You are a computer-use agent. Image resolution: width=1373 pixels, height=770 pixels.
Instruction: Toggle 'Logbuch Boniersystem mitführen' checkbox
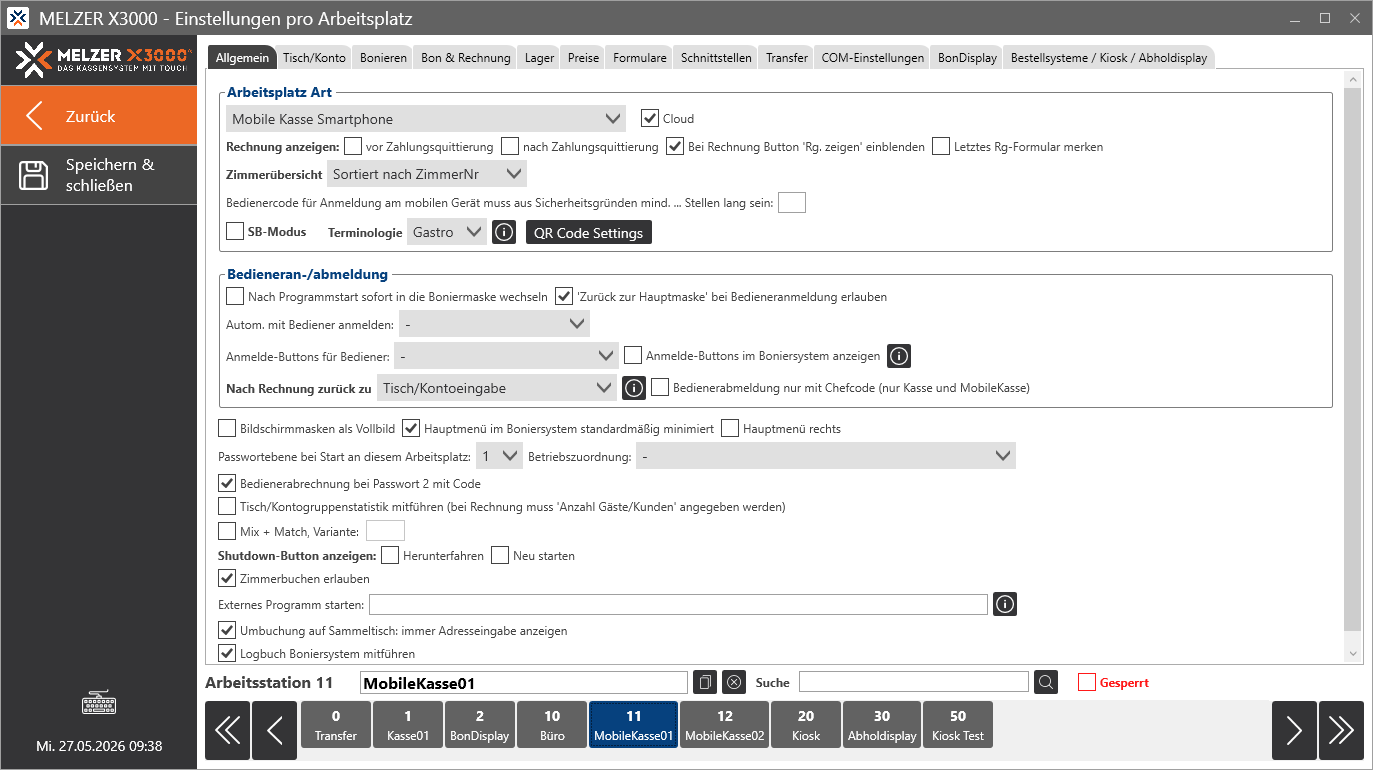click(227, 653)
